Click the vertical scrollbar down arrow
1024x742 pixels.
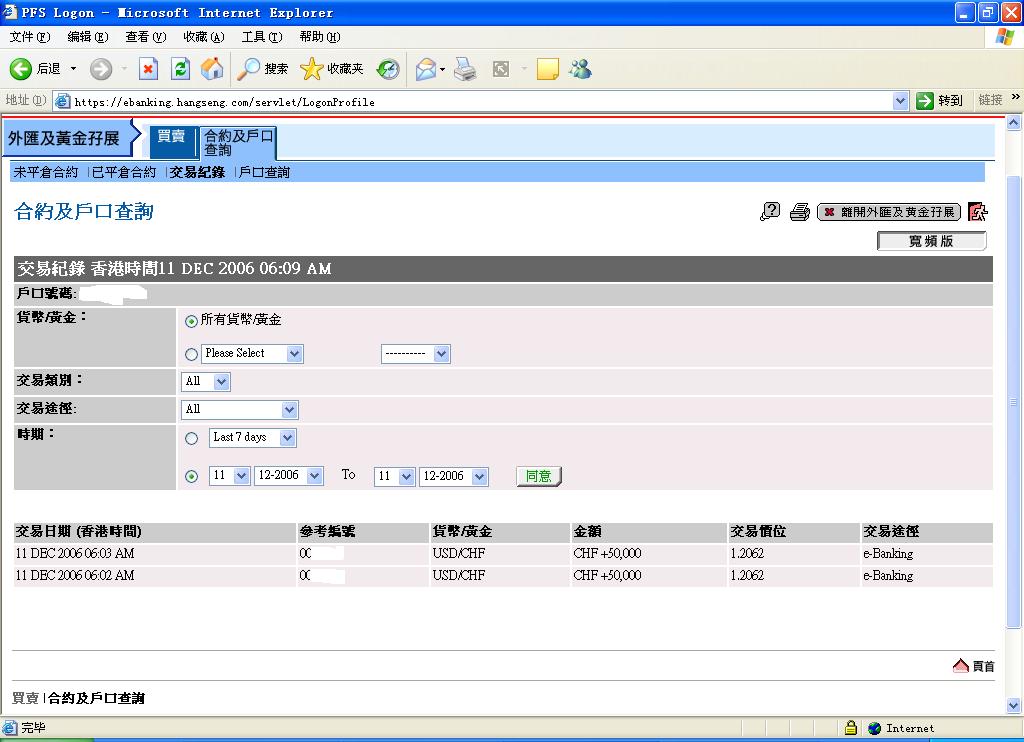(1014, 705)
